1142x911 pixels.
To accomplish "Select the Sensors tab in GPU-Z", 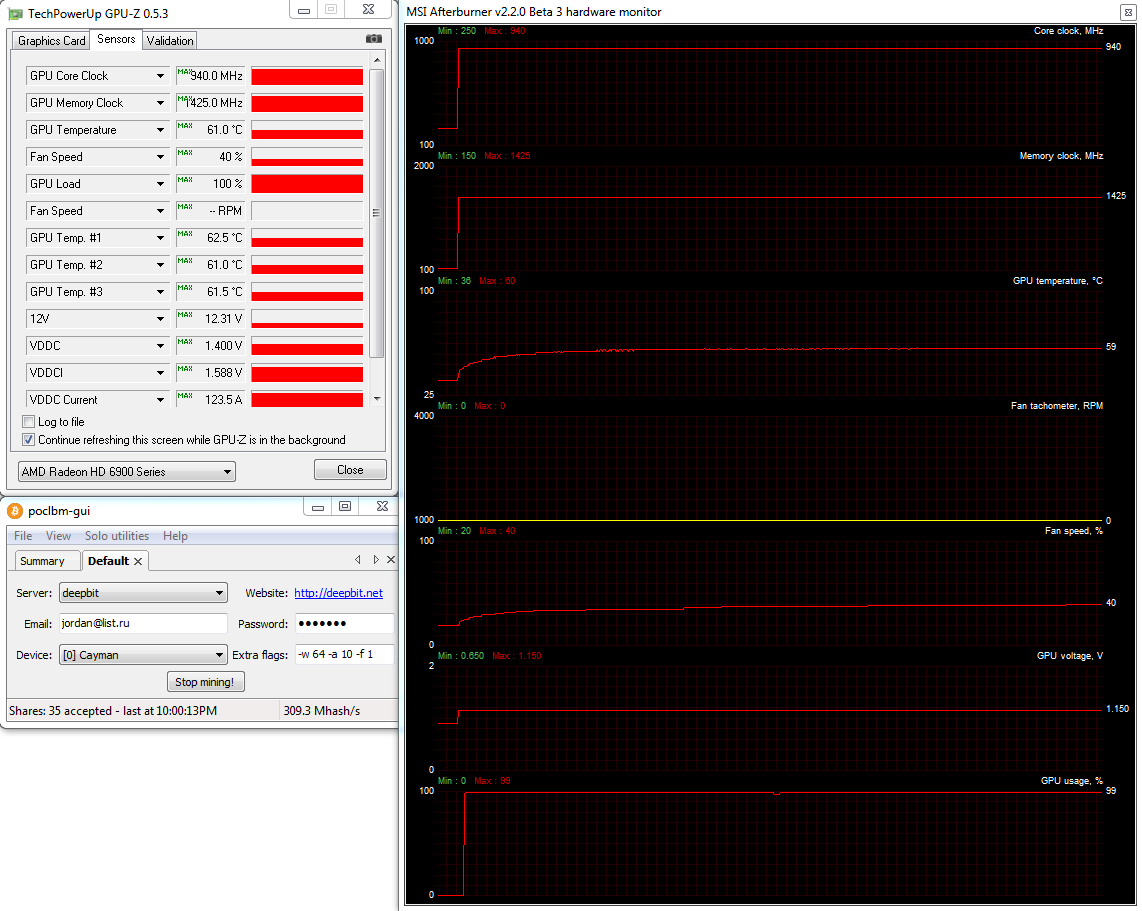I will [117, 39].
